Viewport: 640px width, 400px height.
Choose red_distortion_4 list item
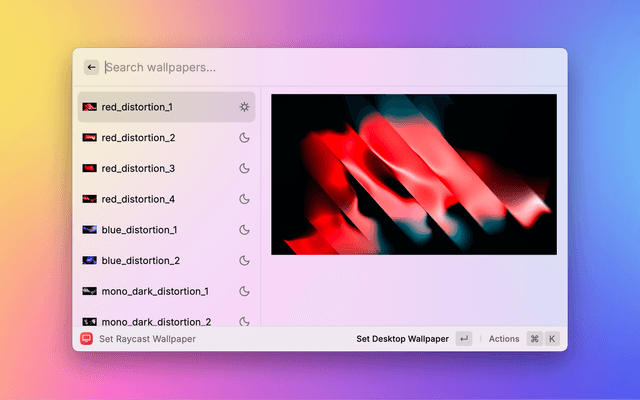(138, 199)
